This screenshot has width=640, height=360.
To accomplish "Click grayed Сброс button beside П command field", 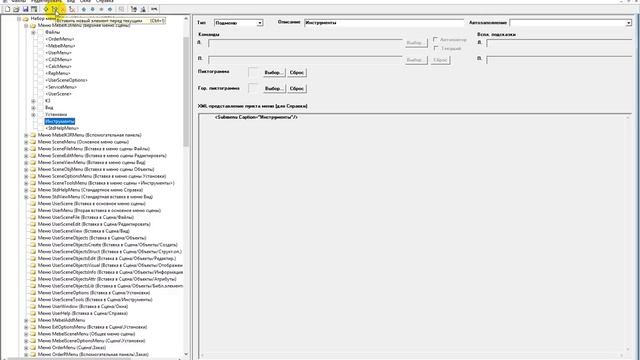I will (440, 60).
